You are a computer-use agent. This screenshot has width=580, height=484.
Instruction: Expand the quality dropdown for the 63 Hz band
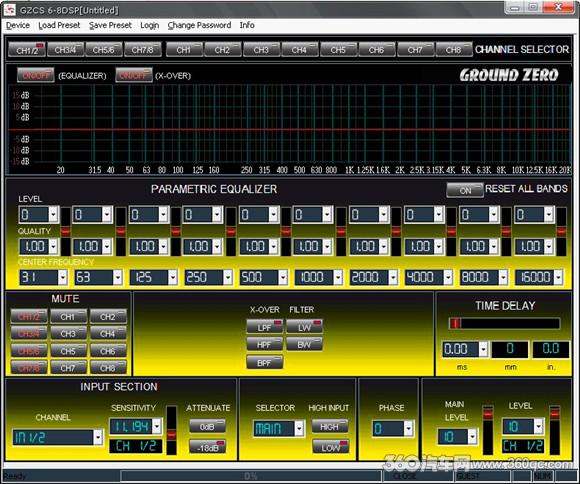coord(107,246)
